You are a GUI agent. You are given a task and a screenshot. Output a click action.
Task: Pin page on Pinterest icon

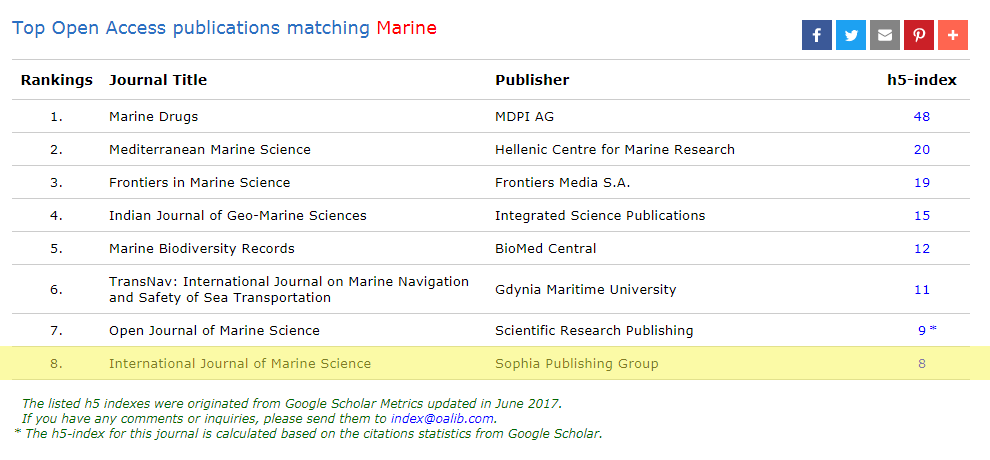point(919,35)
